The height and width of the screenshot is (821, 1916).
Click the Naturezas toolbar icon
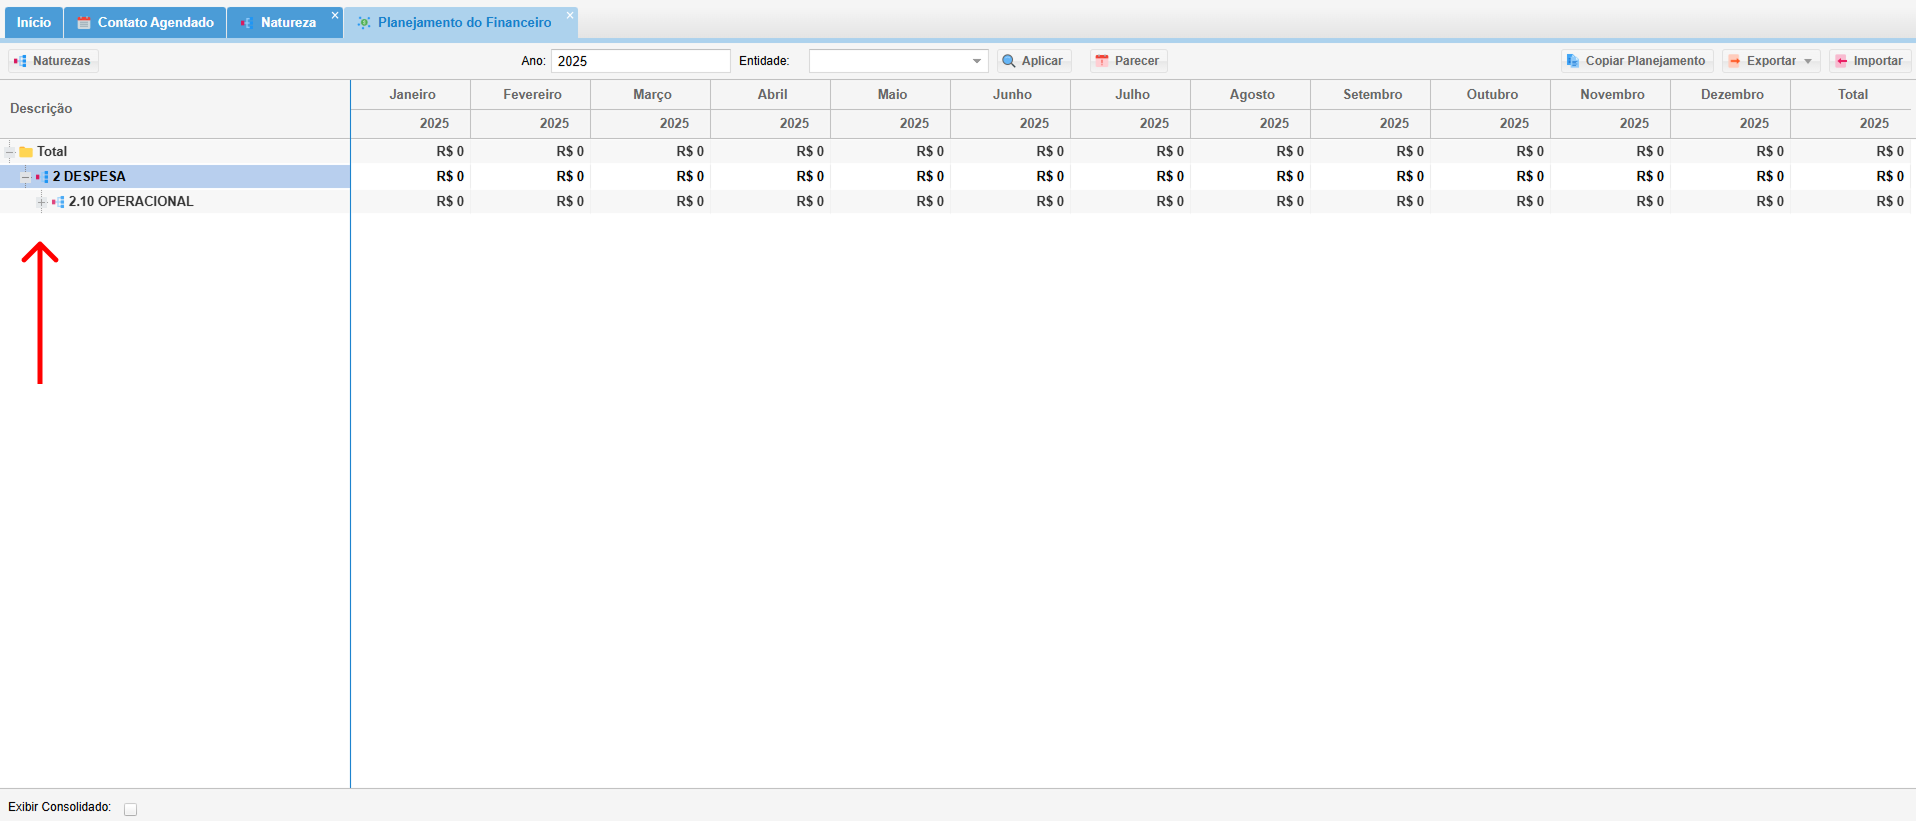(20, 61)
